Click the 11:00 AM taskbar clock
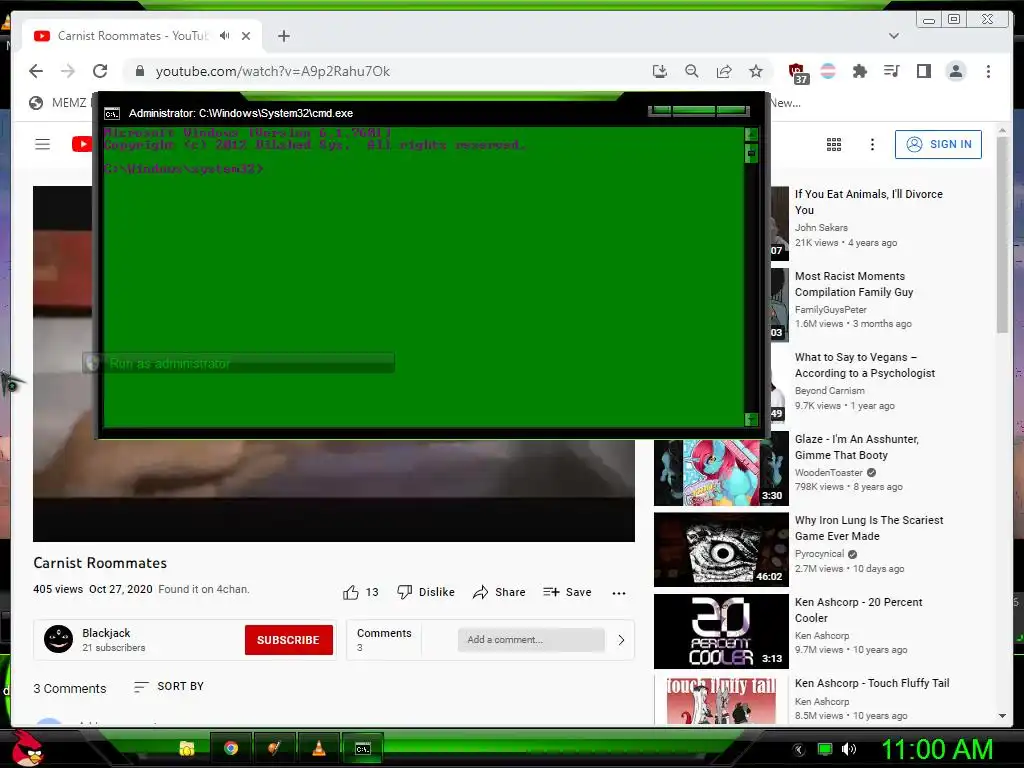This screenshot has width=1024, height=768. [936, 749]
